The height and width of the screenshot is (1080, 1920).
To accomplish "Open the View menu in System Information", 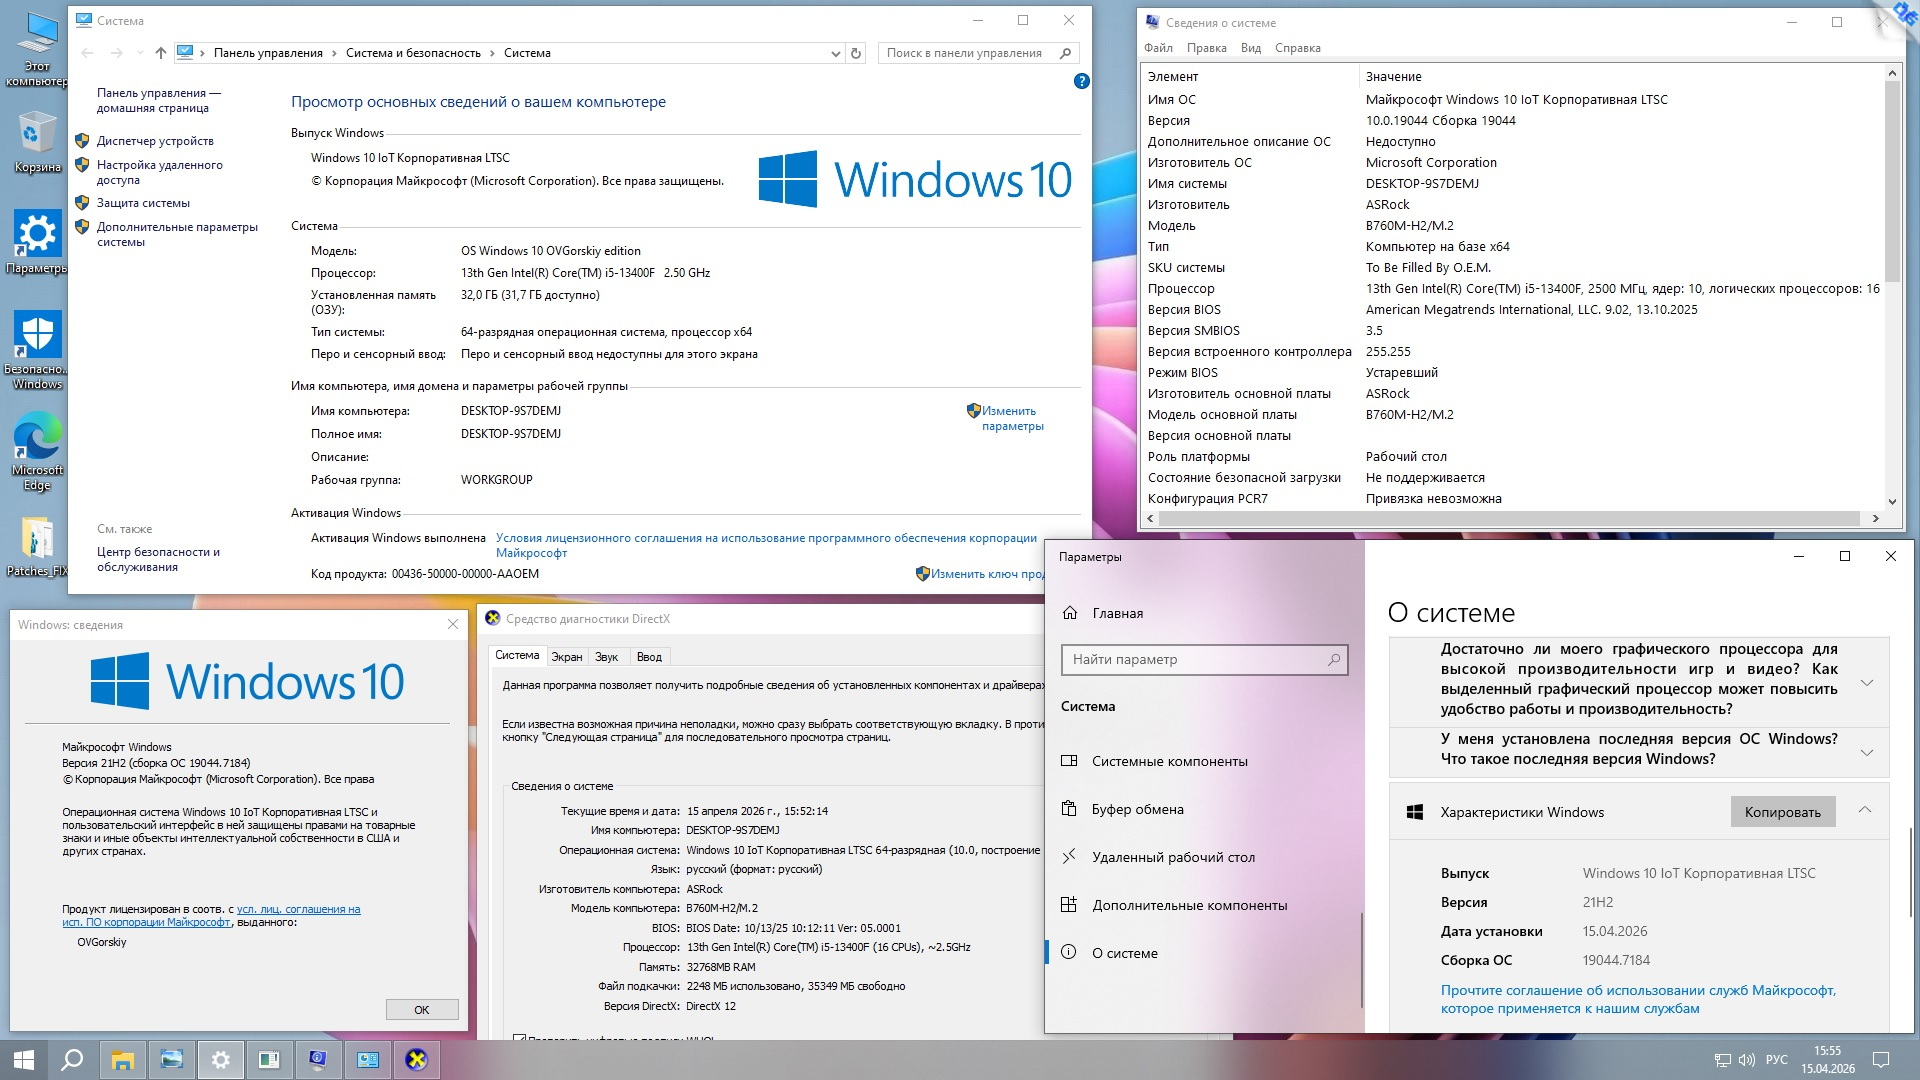I will (1250, 48).
